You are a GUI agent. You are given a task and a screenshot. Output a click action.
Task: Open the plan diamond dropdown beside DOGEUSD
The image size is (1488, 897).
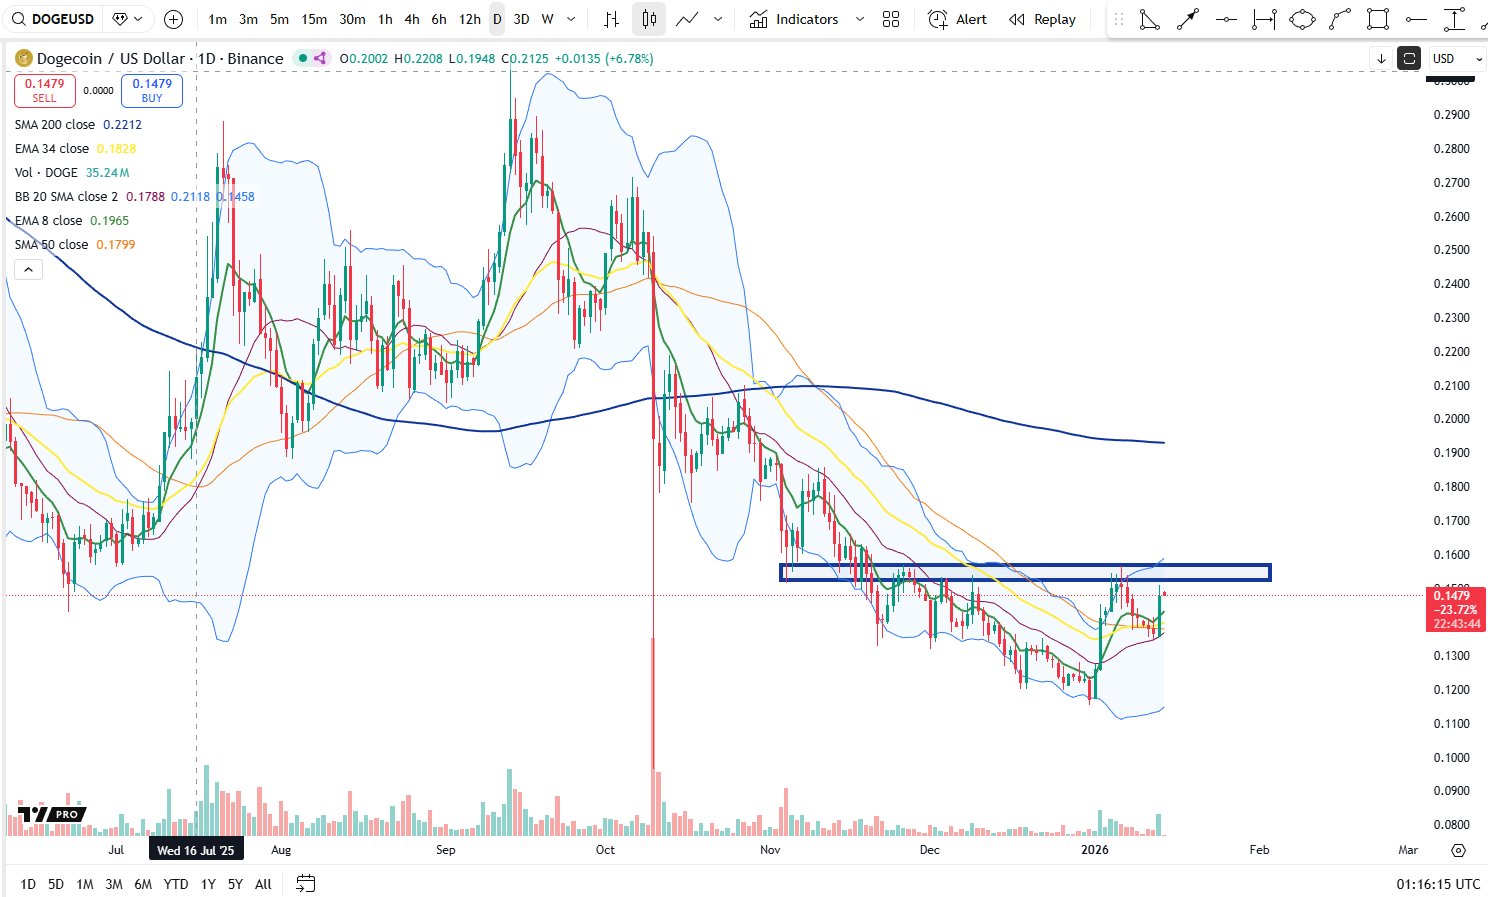[x=127, y=19]
